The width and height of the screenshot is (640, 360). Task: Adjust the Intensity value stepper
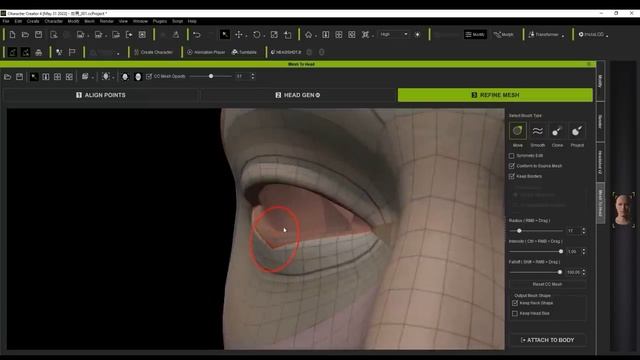584,252
